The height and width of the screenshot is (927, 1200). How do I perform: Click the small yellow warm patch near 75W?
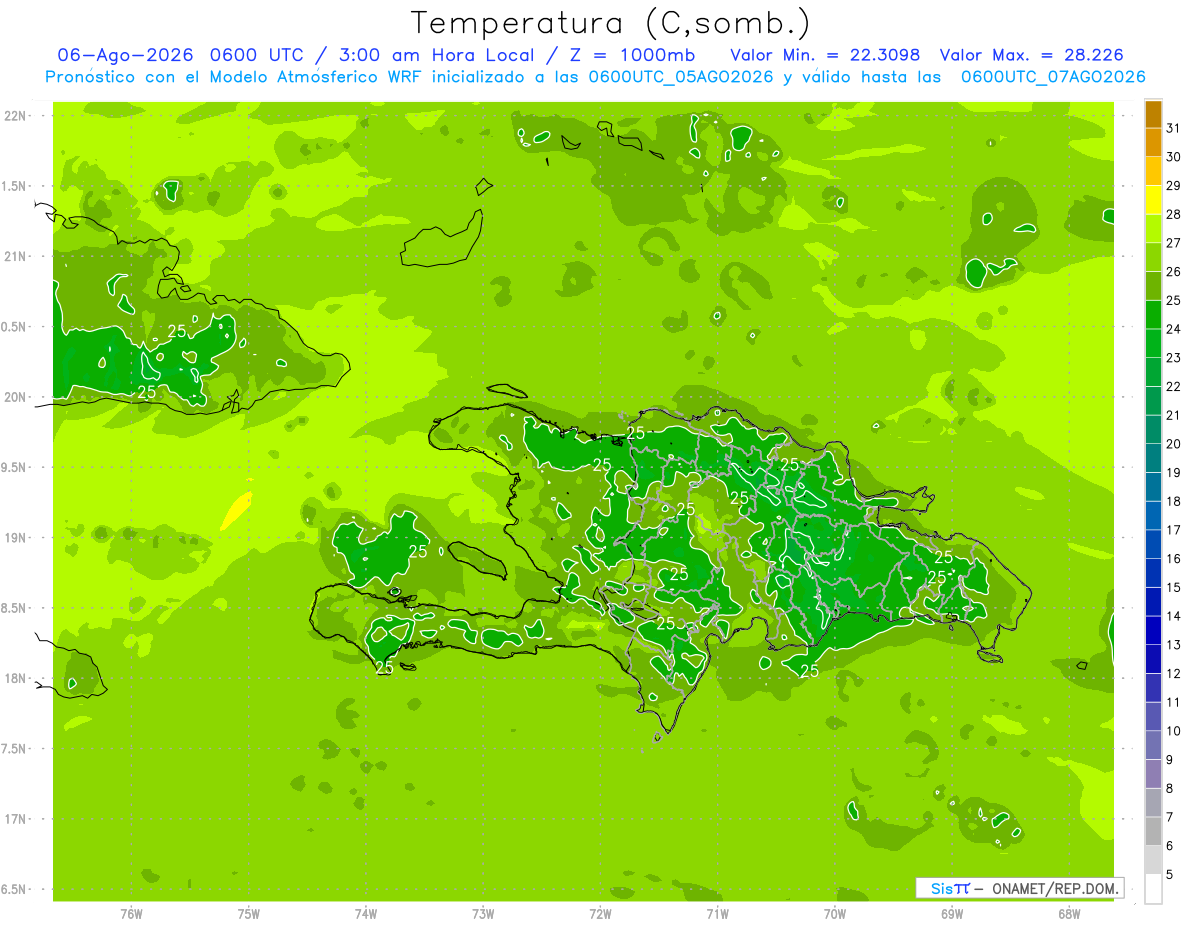236,510
